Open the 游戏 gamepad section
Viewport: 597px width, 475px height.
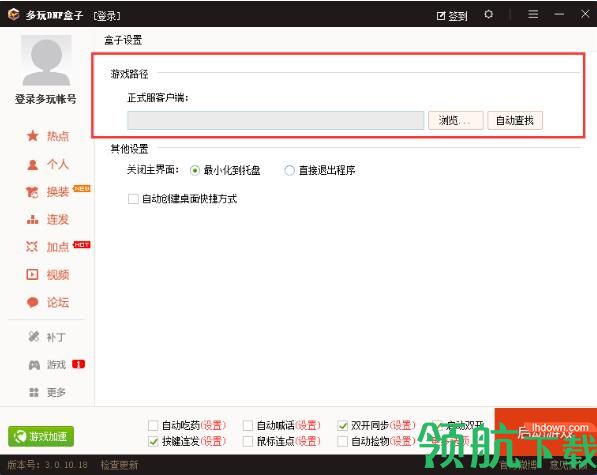tap(47, 365)
